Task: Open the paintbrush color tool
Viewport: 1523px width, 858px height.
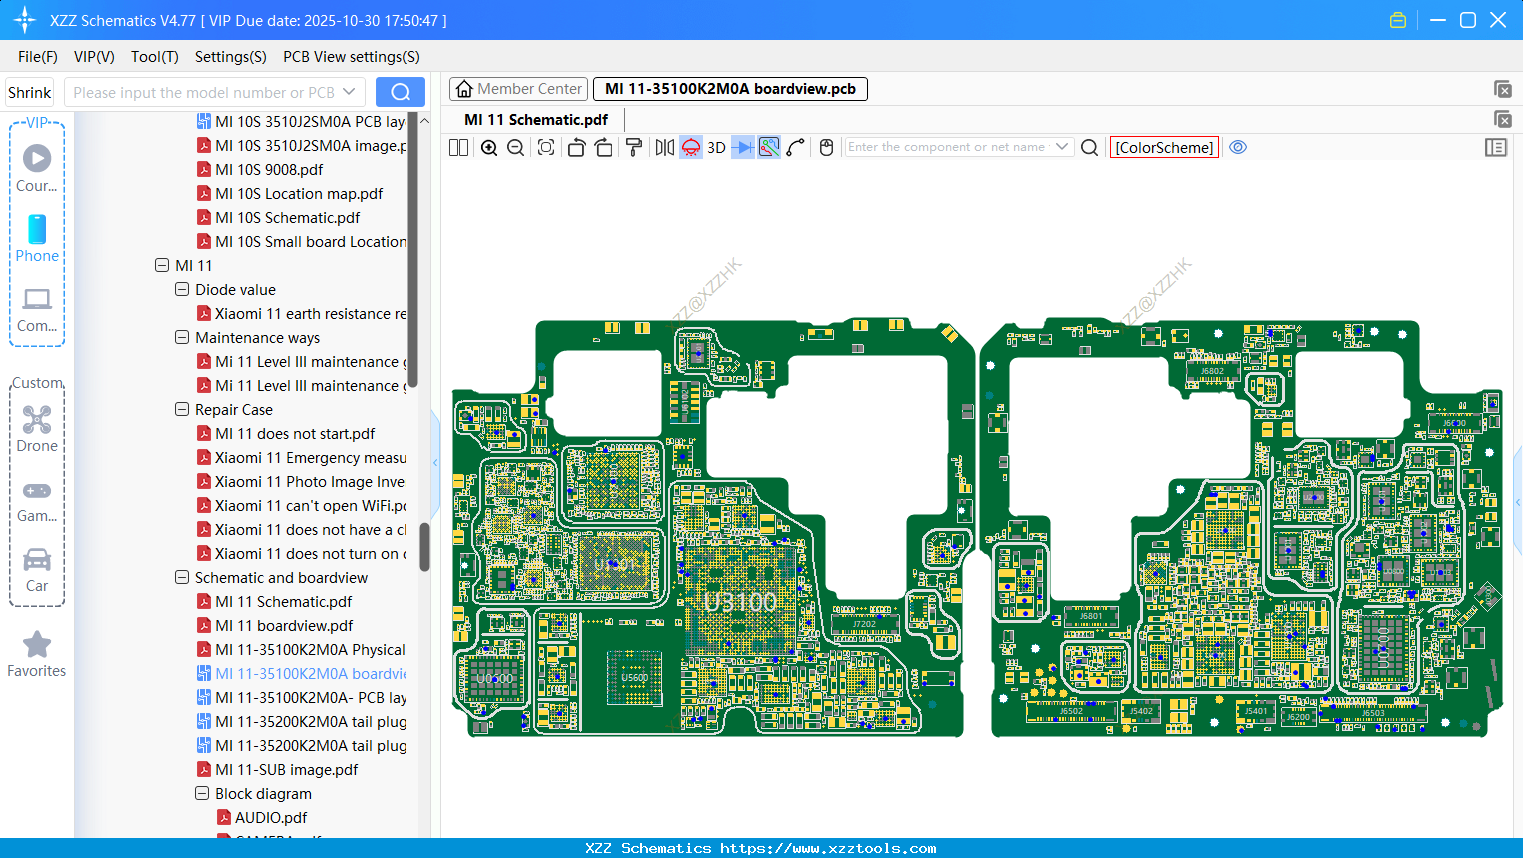Action: point(634,147)
